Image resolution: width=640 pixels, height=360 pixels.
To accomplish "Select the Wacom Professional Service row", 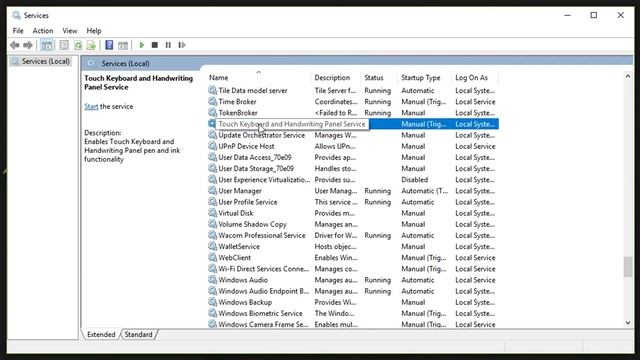I will (x=353, y=235).
